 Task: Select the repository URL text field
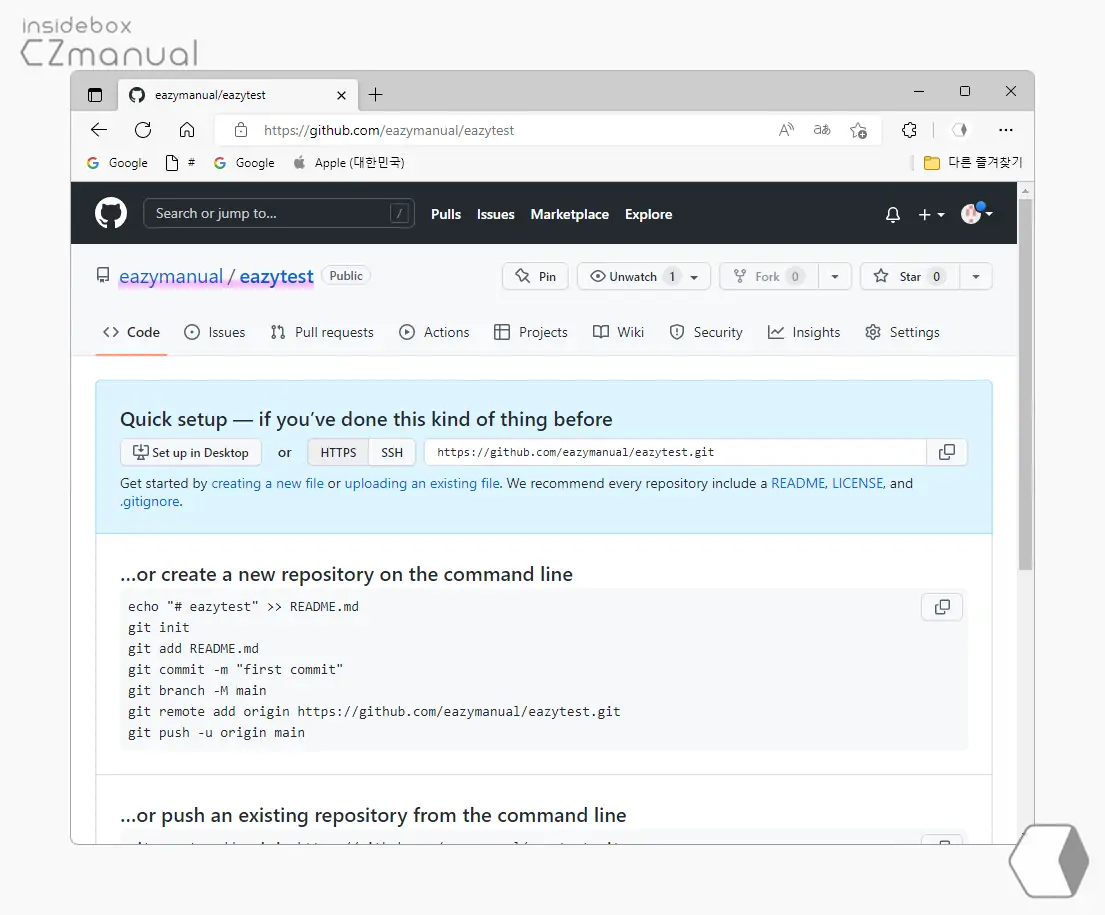coord(675,452)
